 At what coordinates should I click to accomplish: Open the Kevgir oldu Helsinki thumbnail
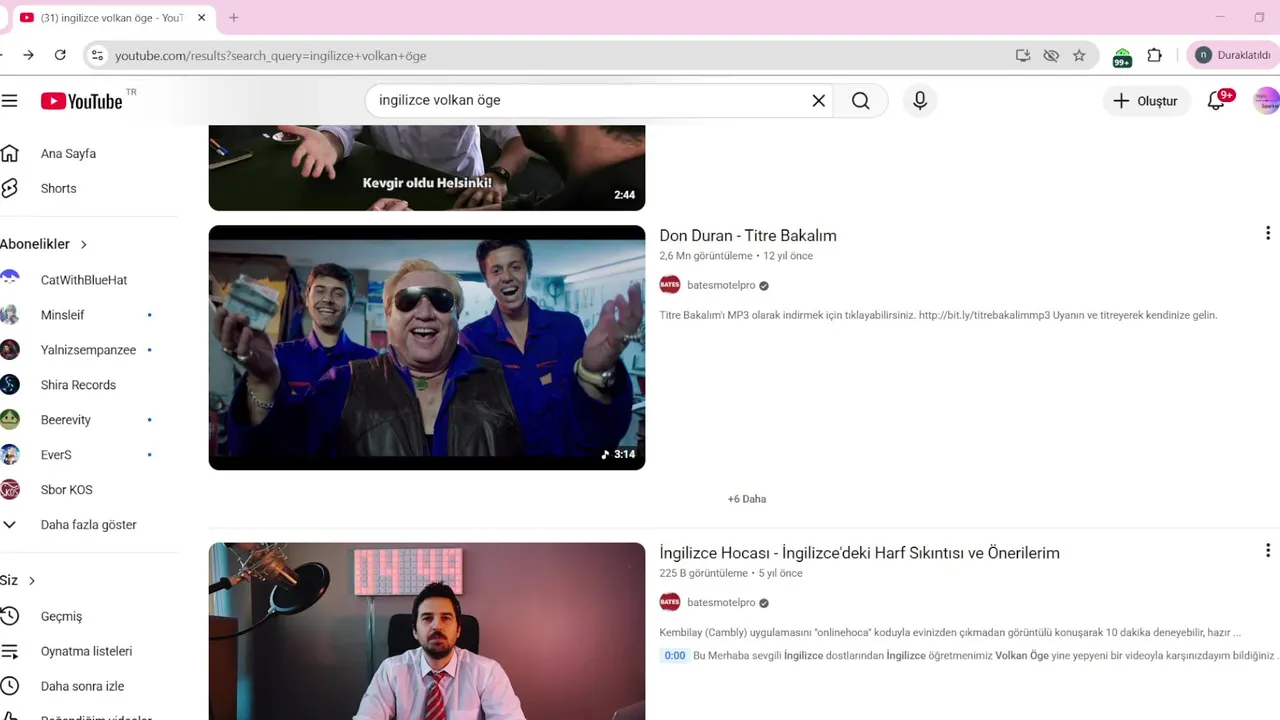point(427,168)
